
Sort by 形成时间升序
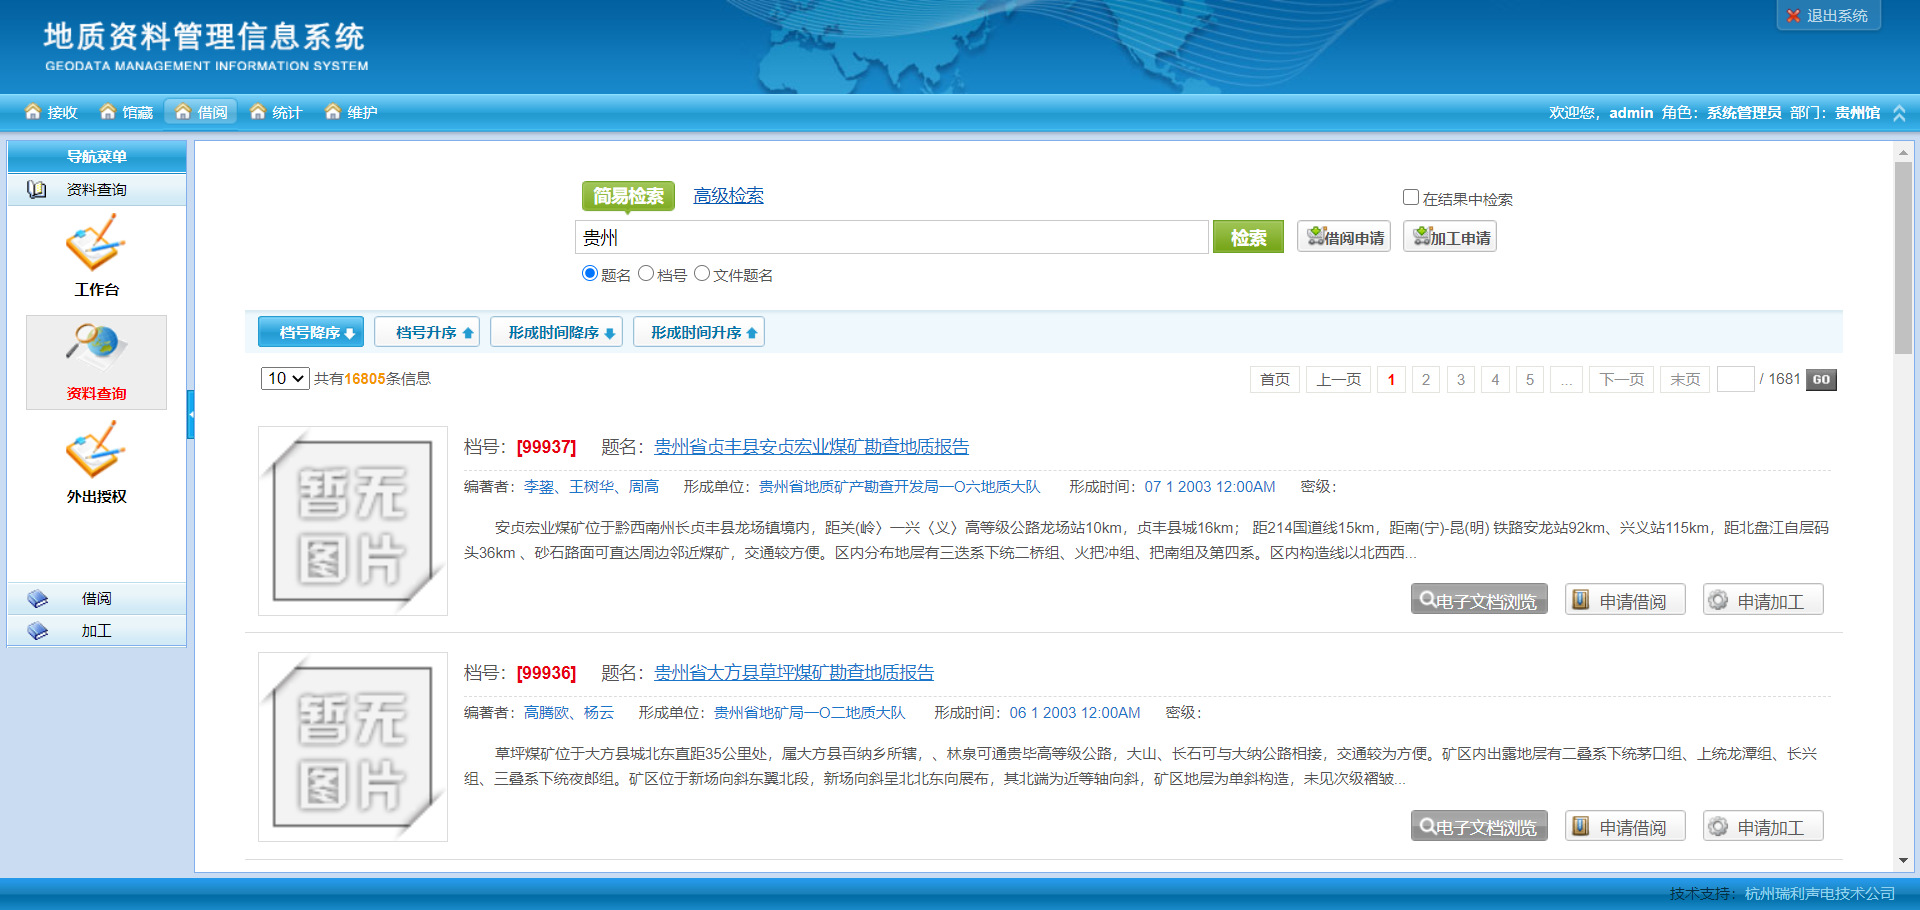(x=699, y=332)
